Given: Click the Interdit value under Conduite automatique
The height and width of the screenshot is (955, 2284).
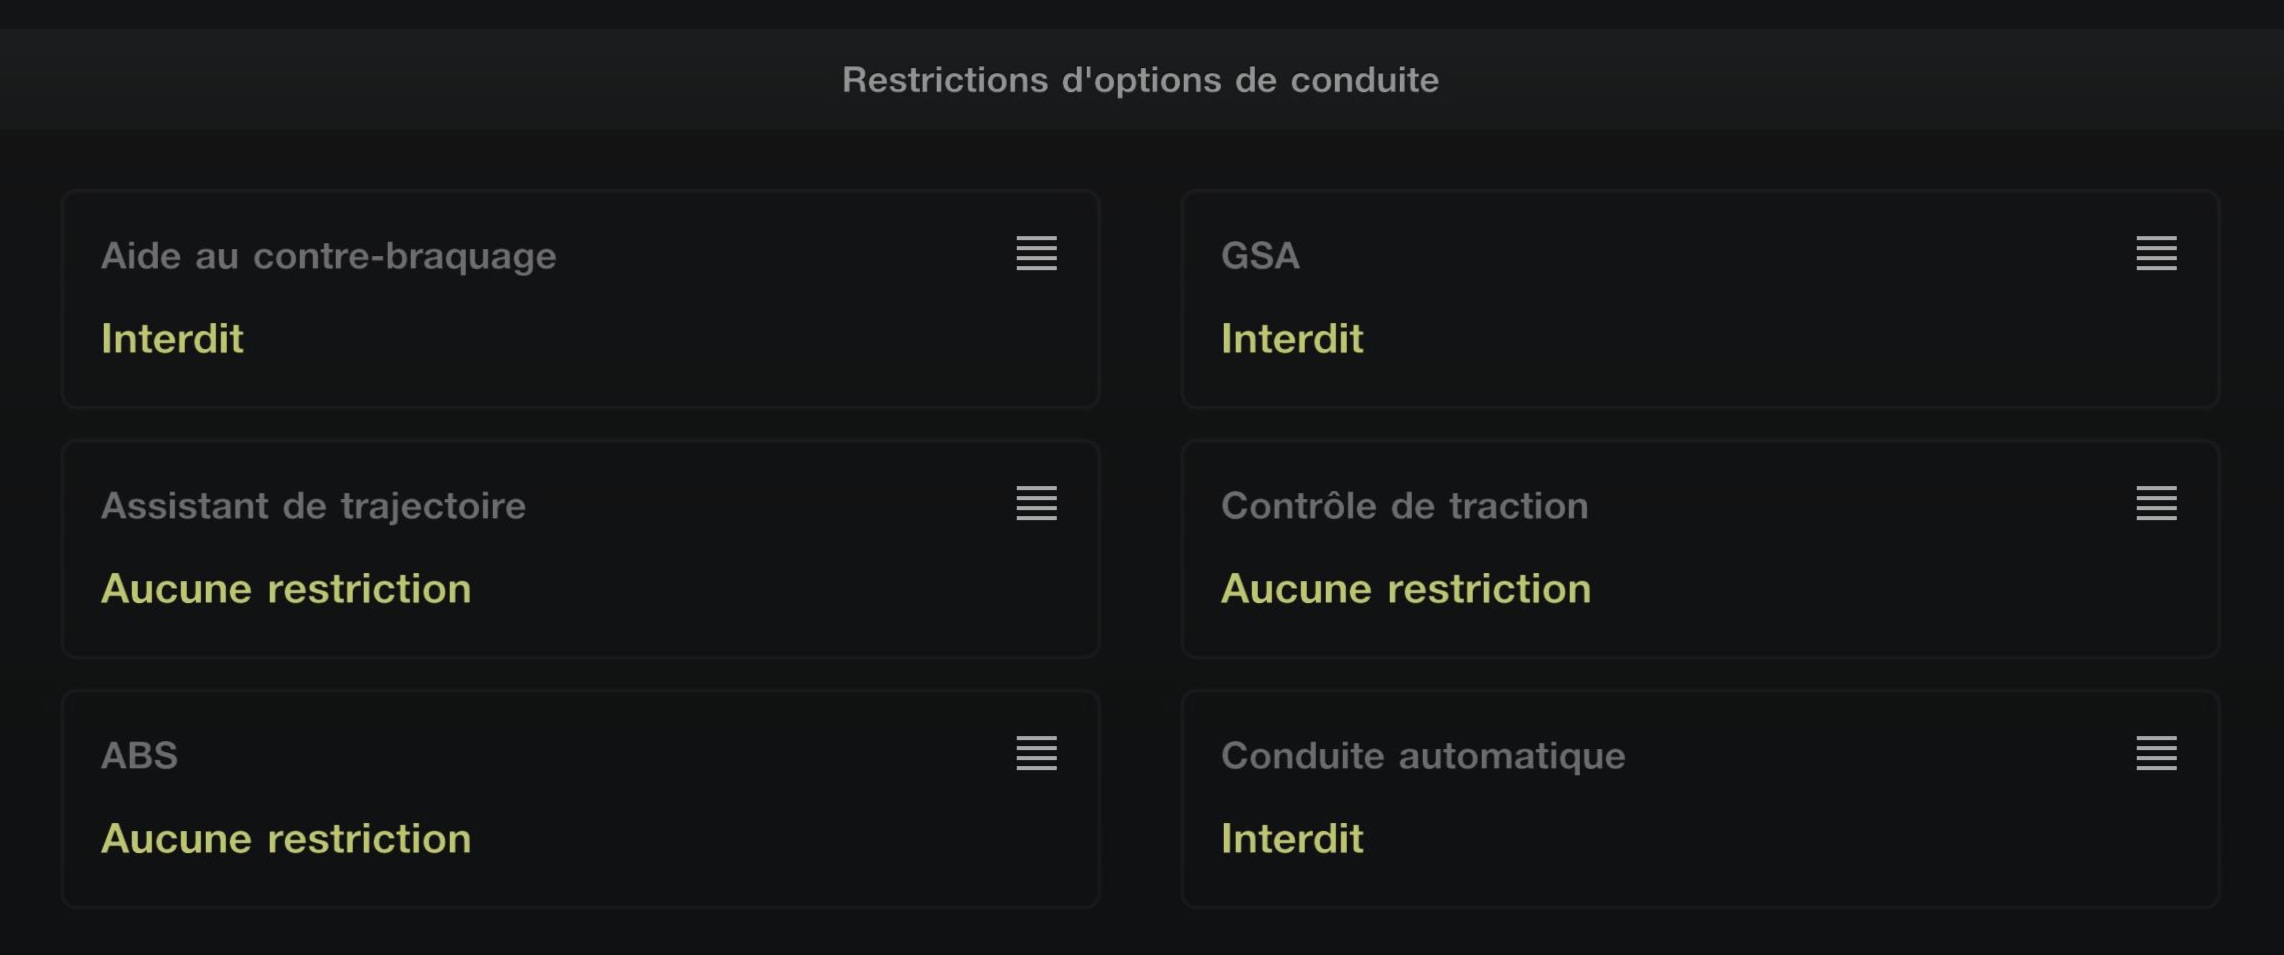Looking at the screenshot, I should tap(1292, 839).
